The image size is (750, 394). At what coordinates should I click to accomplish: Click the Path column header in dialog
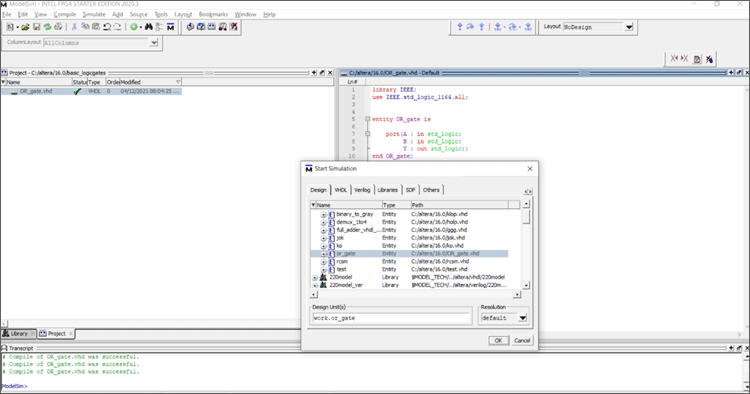pos(459,205)
